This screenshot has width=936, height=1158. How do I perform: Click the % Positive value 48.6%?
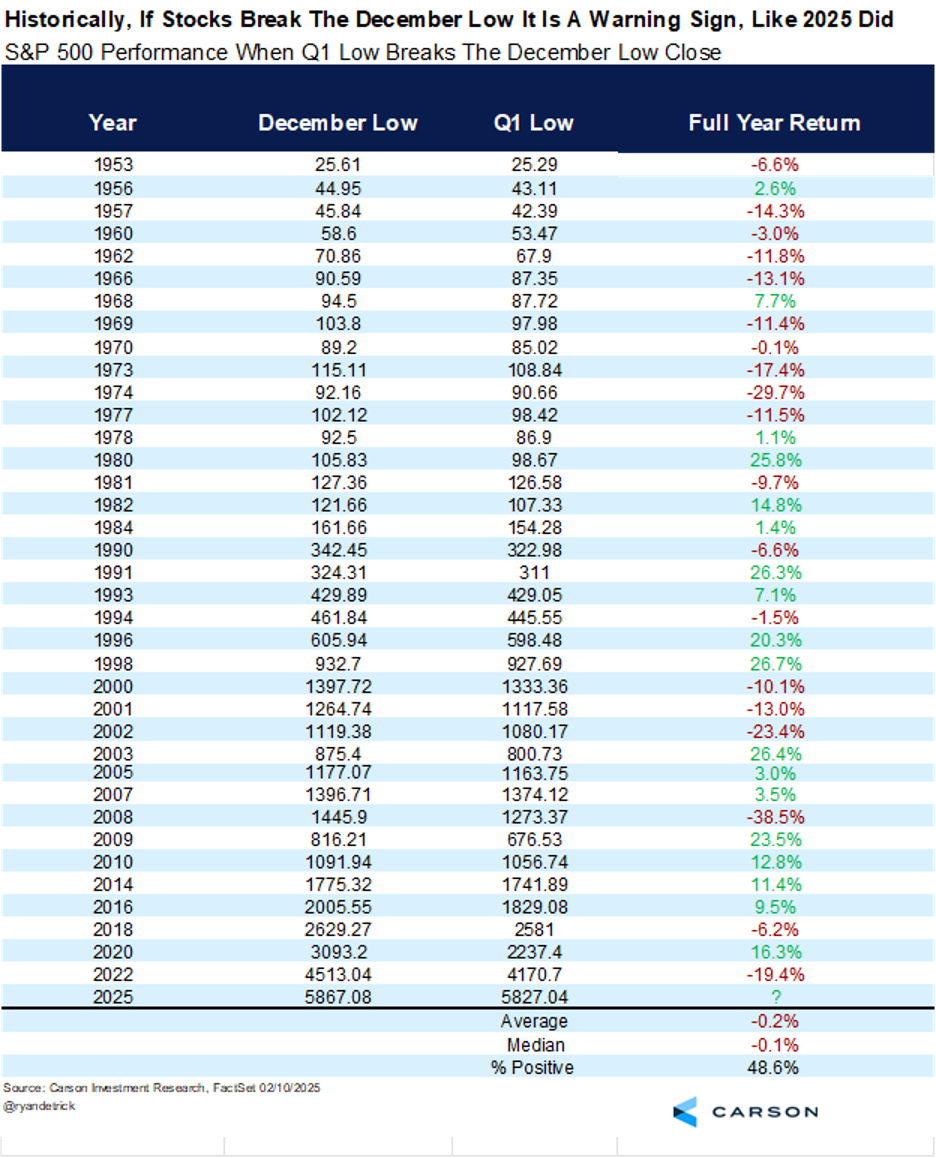(x=776, y=1067)
